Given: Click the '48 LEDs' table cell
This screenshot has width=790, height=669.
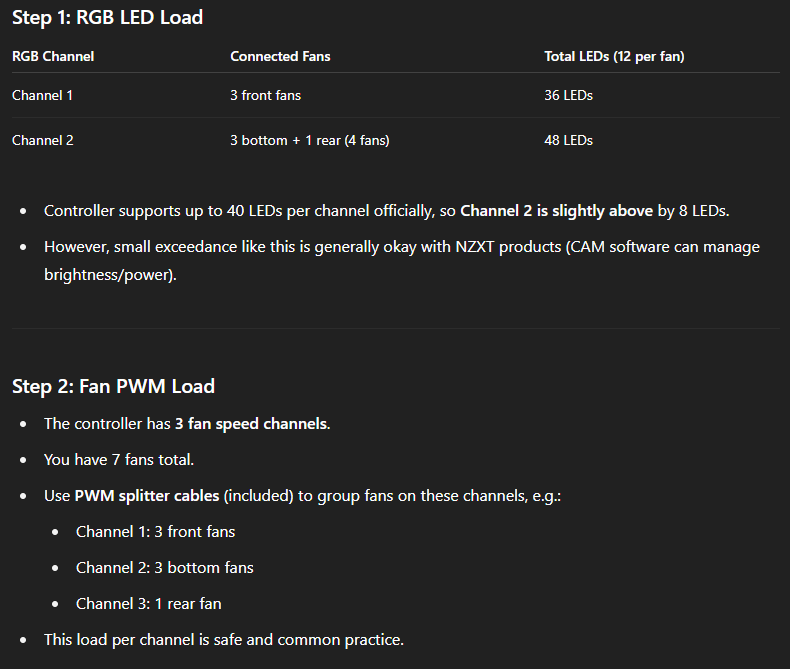Looking at the screenshot, I should (568, 140).
